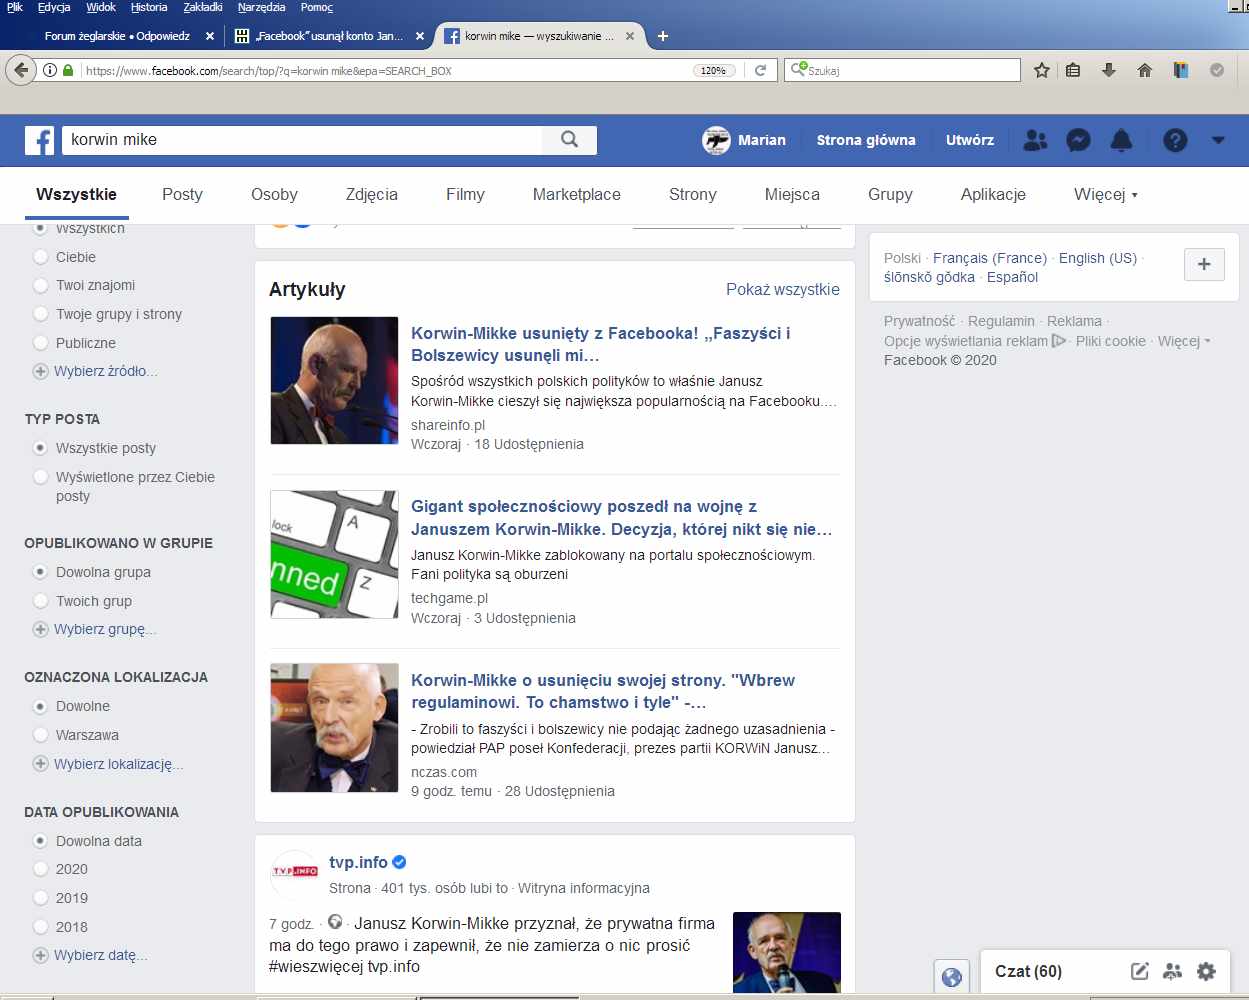1249x1000 pixels.
Task: Switch to the Posty tab
Action: click(x=182, y=194)
